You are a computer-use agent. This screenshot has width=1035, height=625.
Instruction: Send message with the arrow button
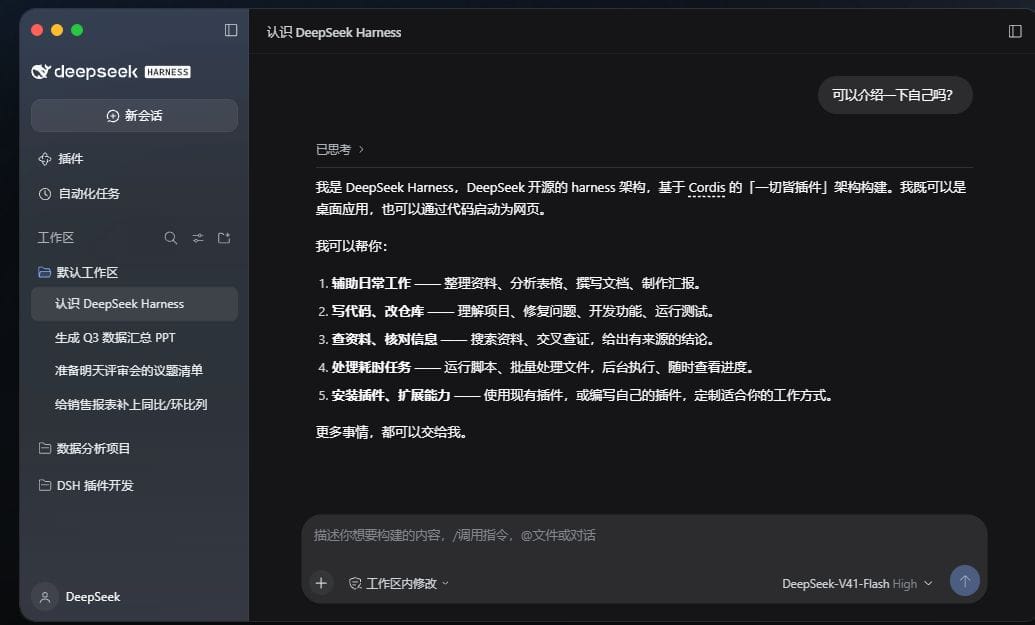click(964, 581)
